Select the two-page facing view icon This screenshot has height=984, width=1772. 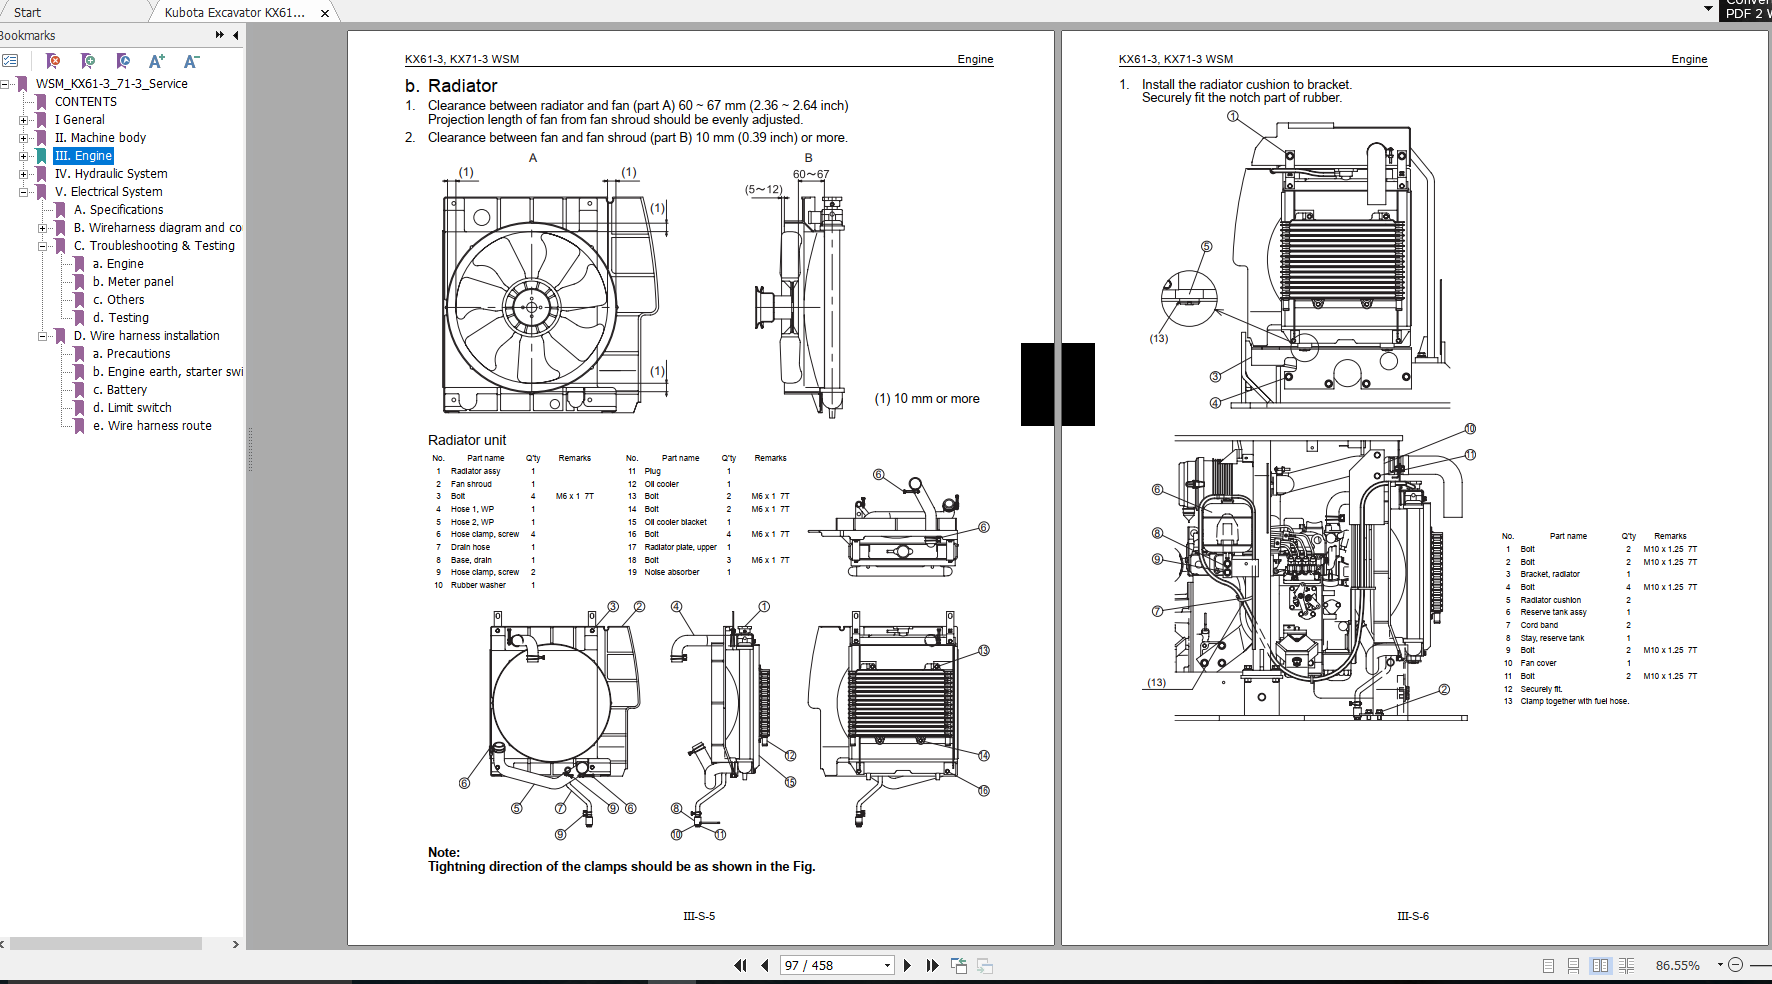tap(1601, 965)
